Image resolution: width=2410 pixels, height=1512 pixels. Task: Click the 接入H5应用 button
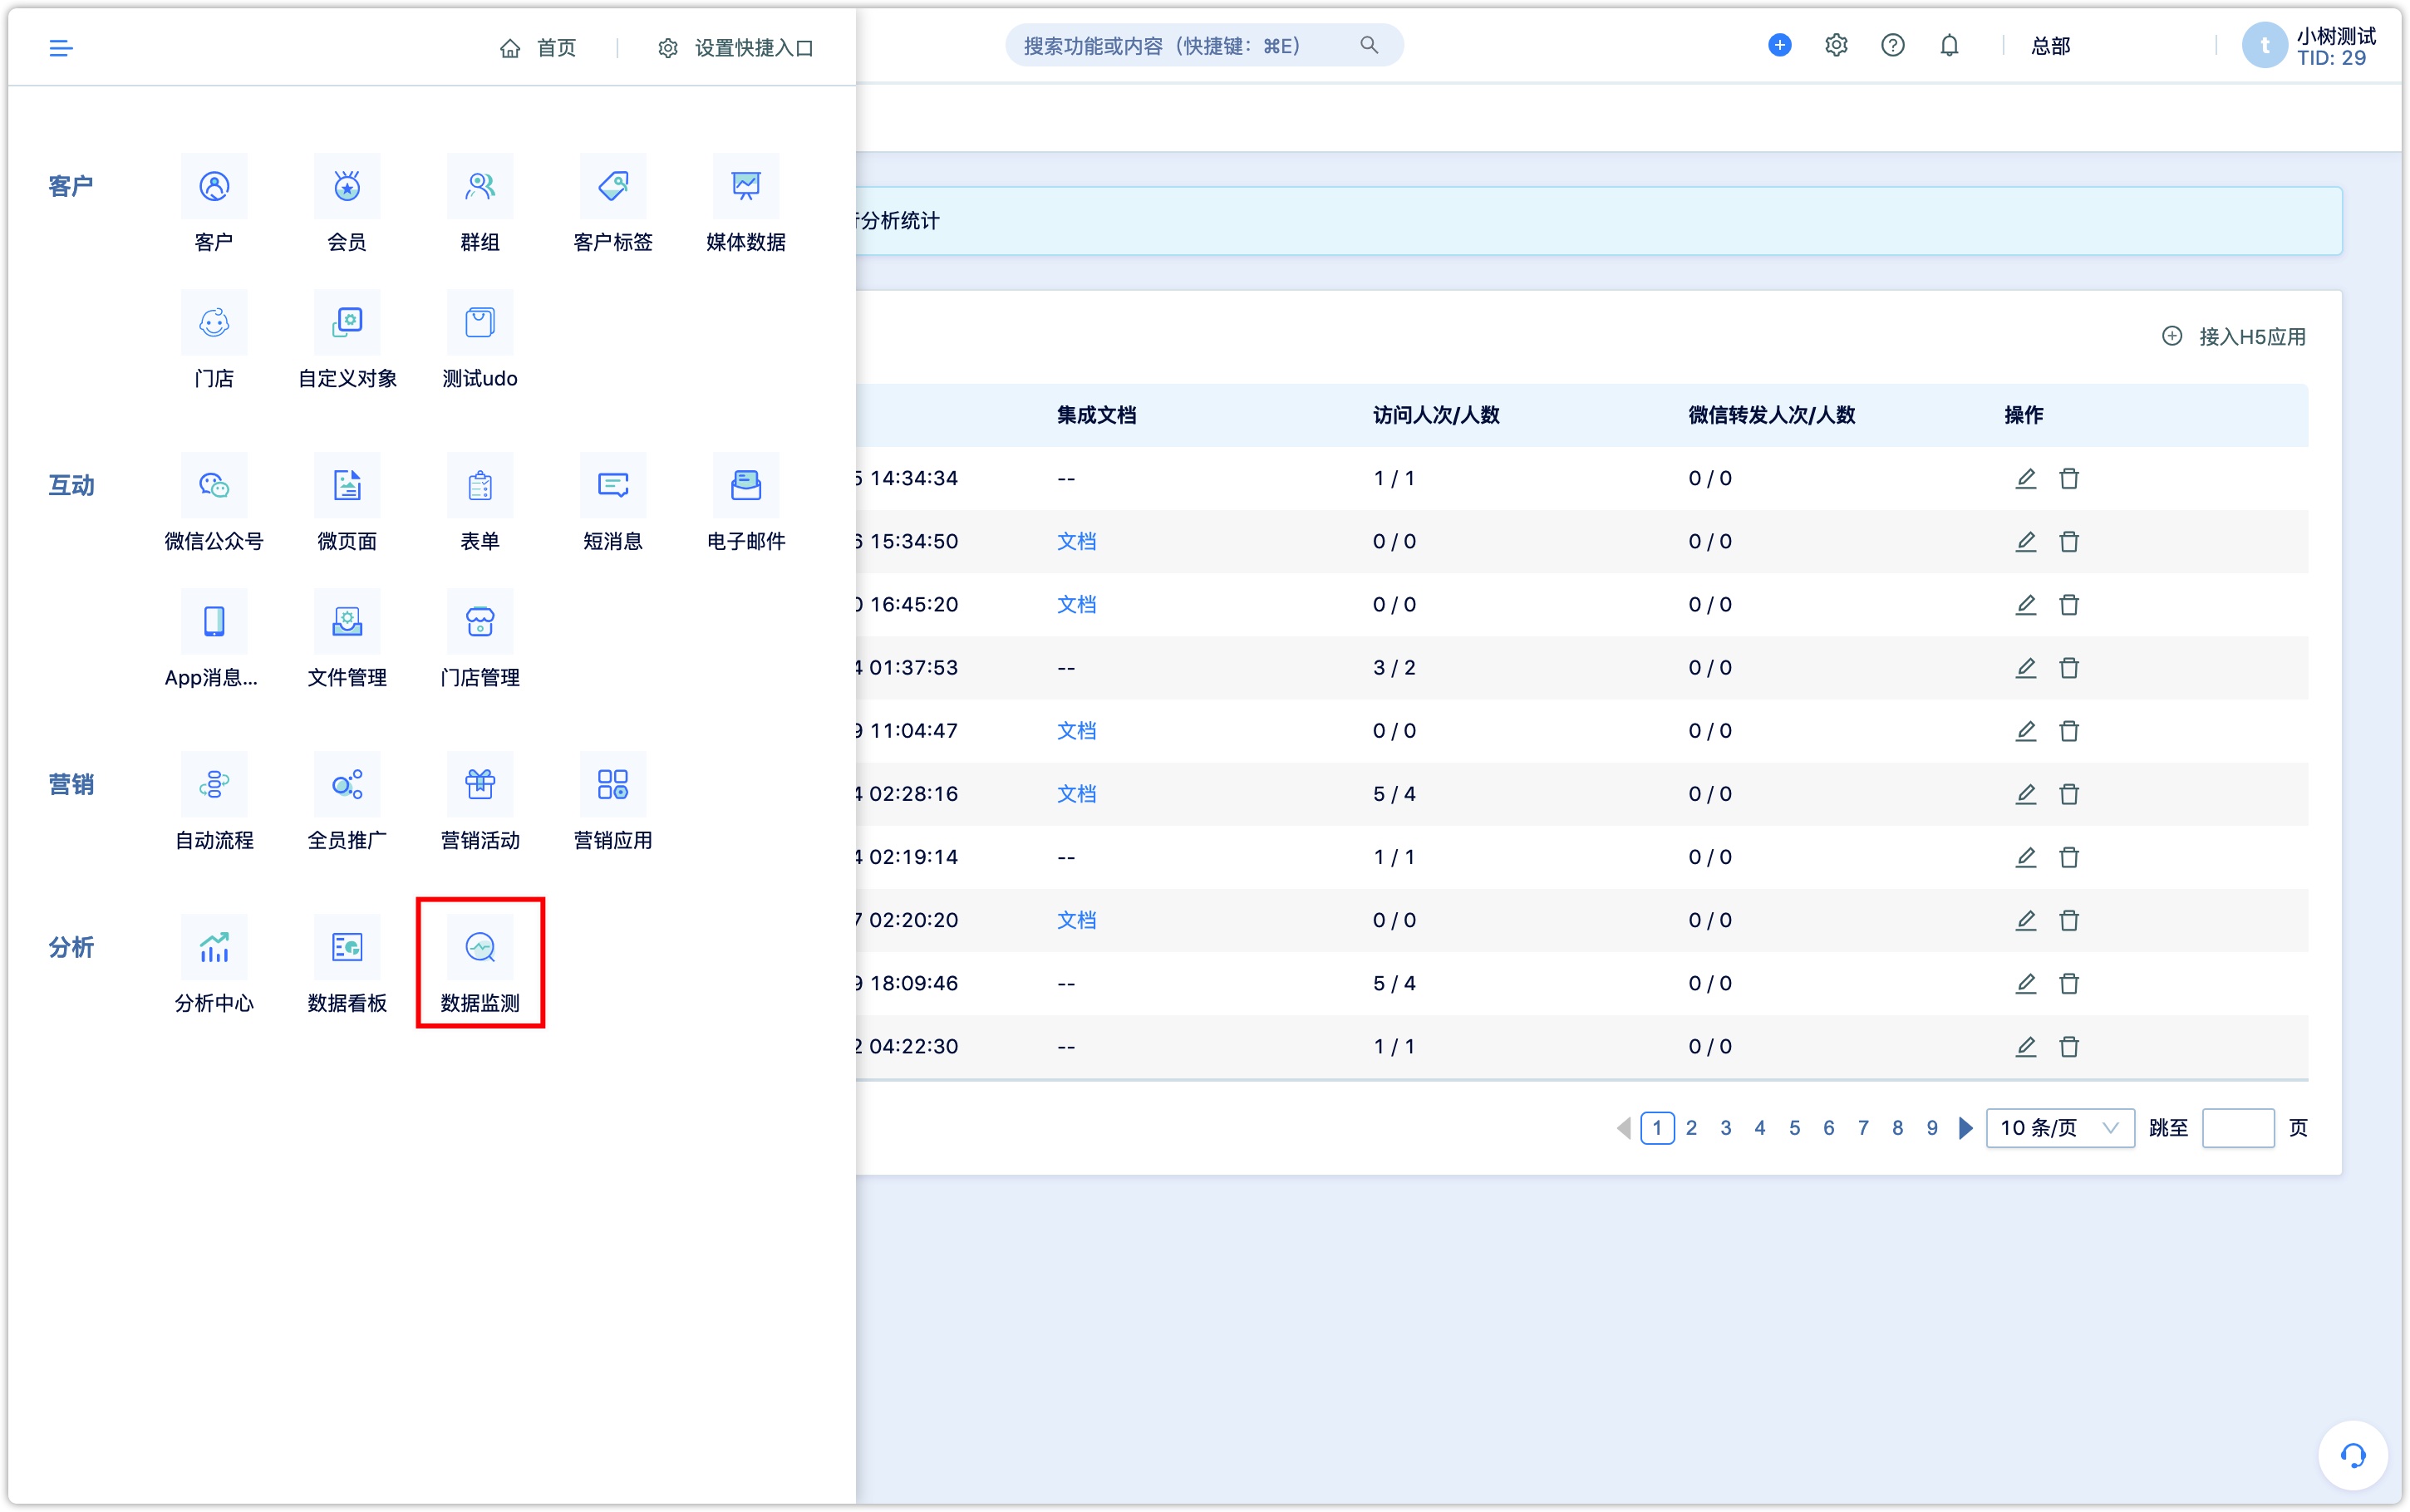coord(2233,336)
